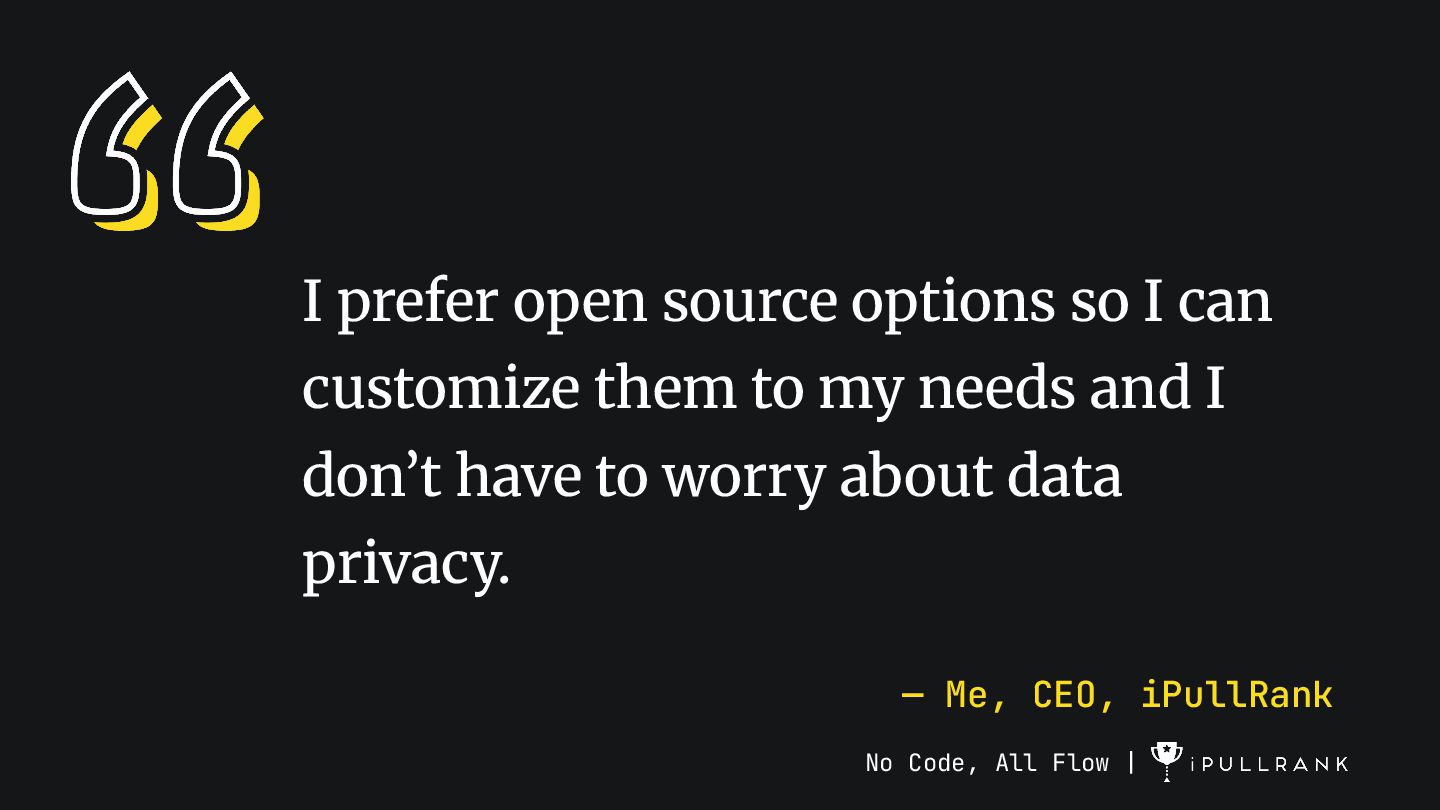Click the word "Flow" in the footer
This screenshot has width=1440, height=810.
coord(1080,763)
